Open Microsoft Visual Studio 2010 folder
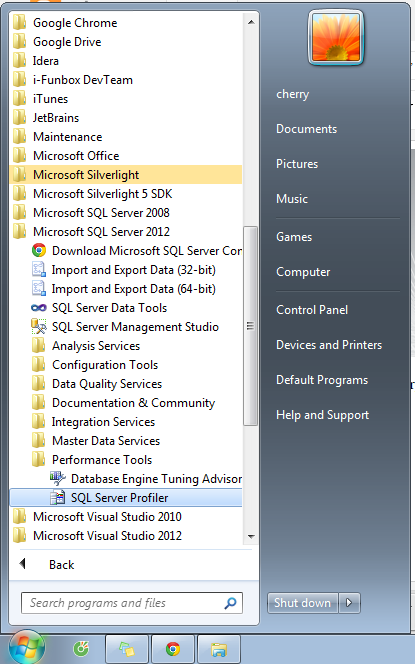This screenshot has width=415, height=664. coord(126,517)
